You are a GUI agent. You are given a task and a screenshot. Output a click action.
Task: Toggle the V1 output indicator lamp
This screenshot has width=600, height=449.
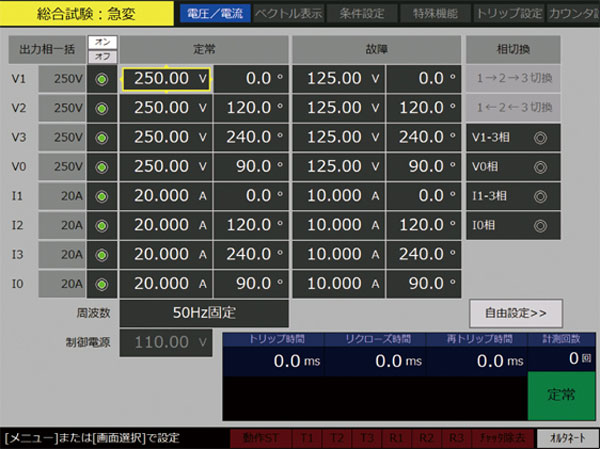point(101,79)
